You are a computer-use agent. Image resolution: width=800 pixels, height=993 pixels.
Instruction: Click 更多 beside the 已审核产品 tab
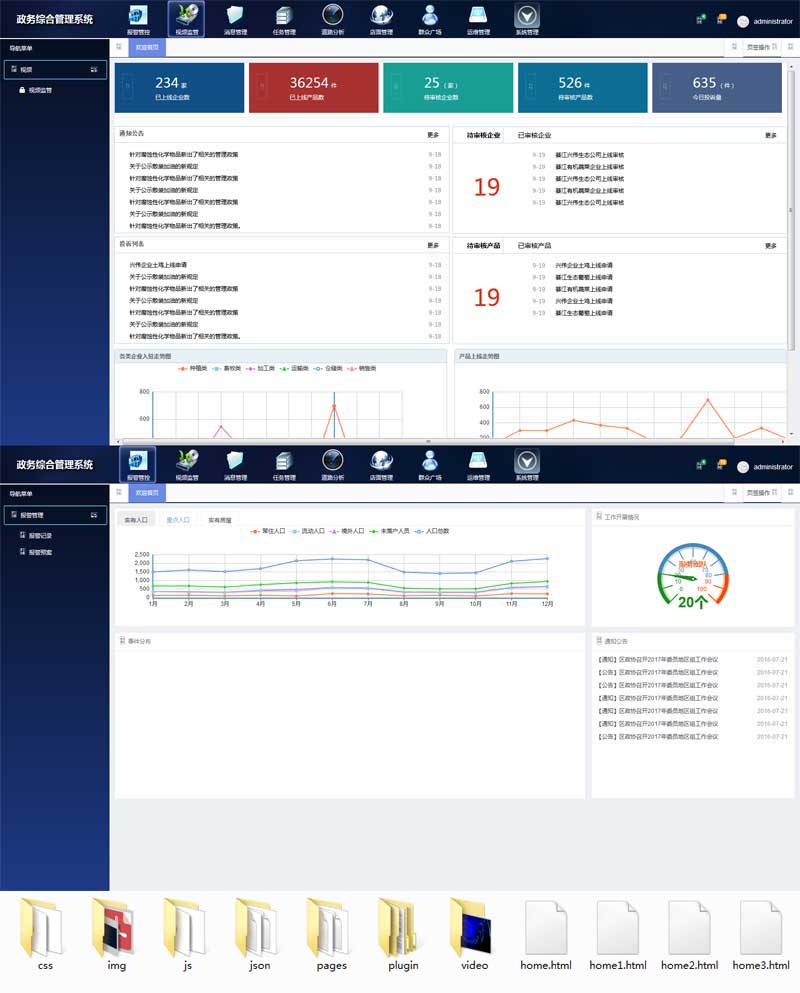click(770, 245)
